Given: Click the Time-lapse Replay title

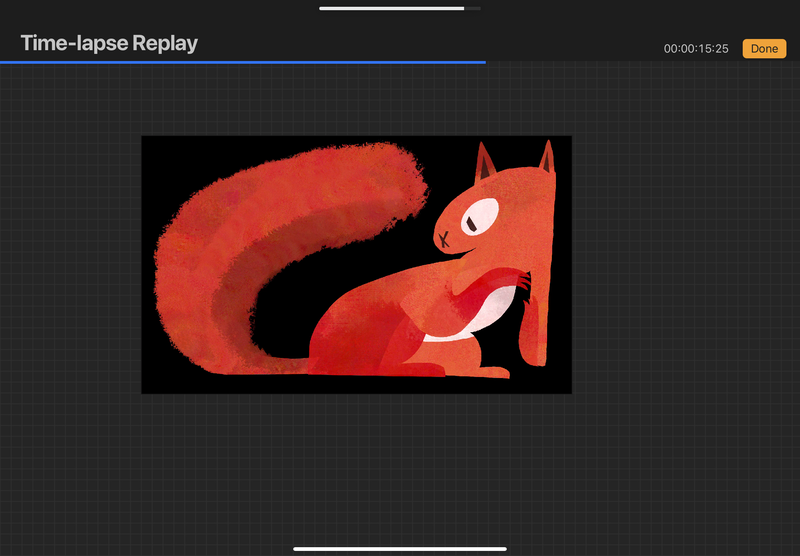Looking at the screenshot, I should tap(109, 43).
